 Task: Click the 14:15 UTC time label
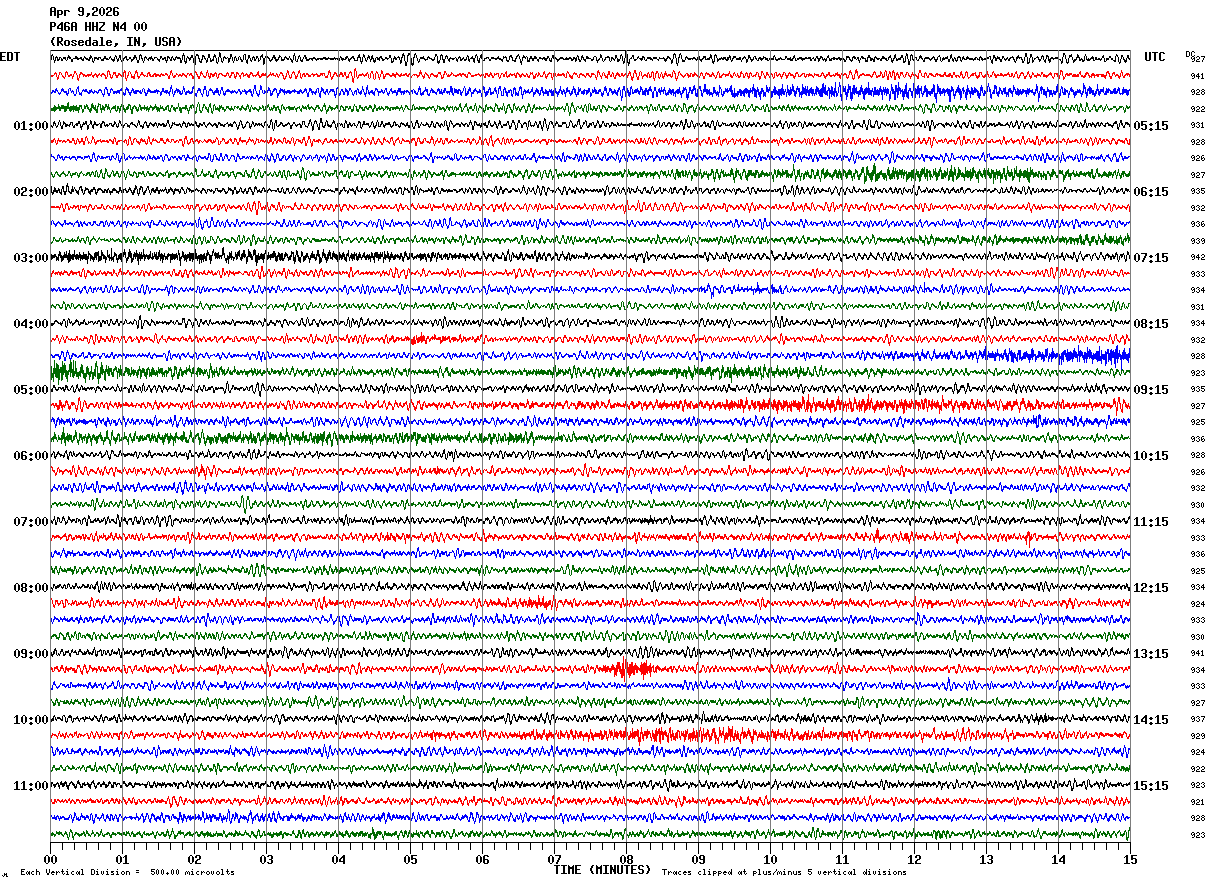tap(1151, 720)
